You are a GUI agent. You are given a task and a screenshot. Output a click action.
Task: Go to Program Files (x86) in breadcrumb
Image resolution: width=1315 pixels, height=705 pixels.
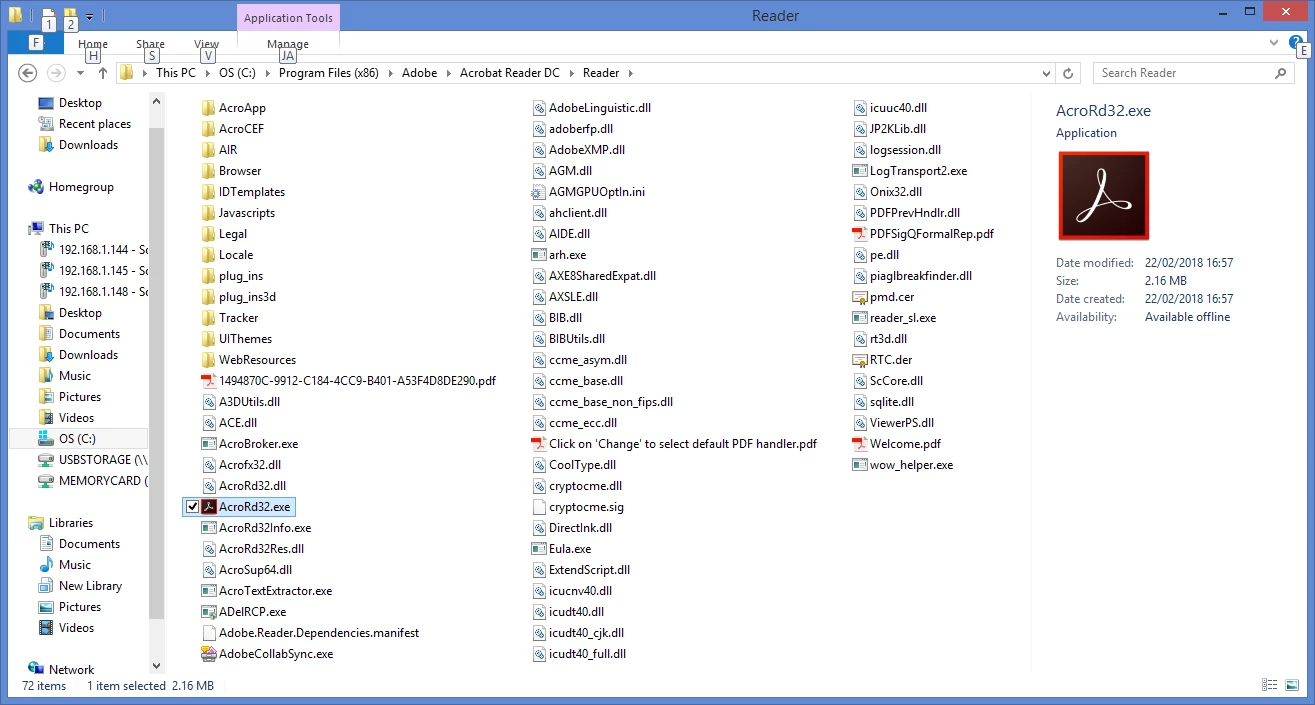(329, 73)
